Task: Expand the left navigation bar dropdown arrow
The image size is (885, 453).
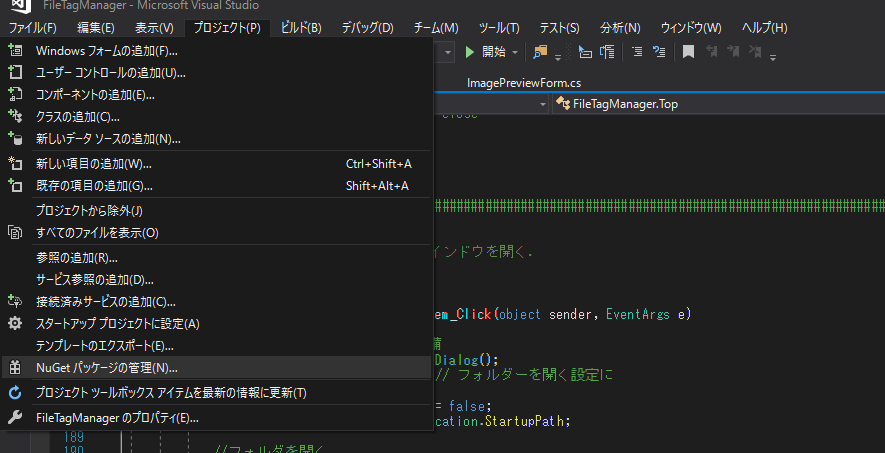Action: tap(542, 104)
